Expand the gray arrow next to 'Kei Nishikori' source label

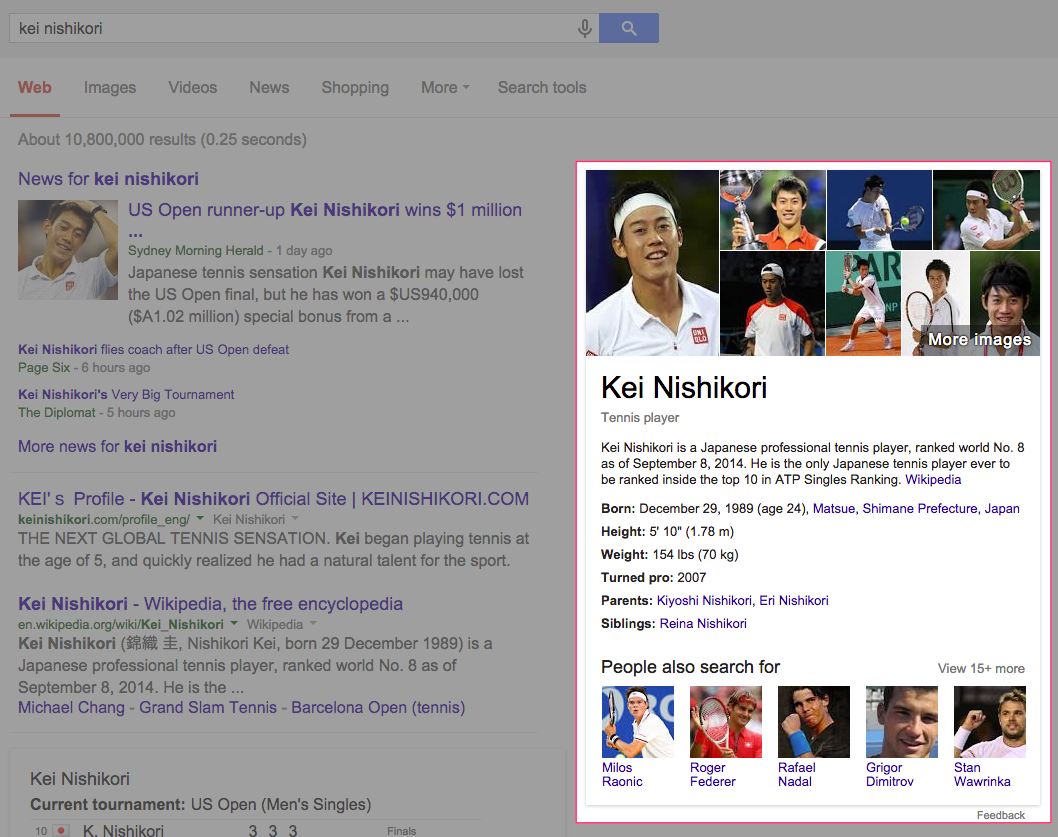coord(295,518)
